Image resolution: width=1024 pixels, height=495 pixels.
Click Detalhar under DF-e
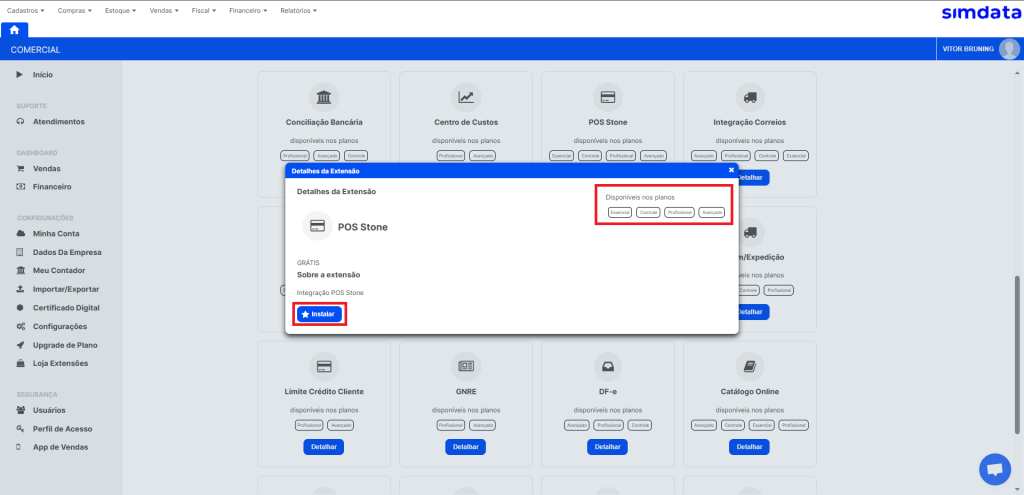[607, 447]
